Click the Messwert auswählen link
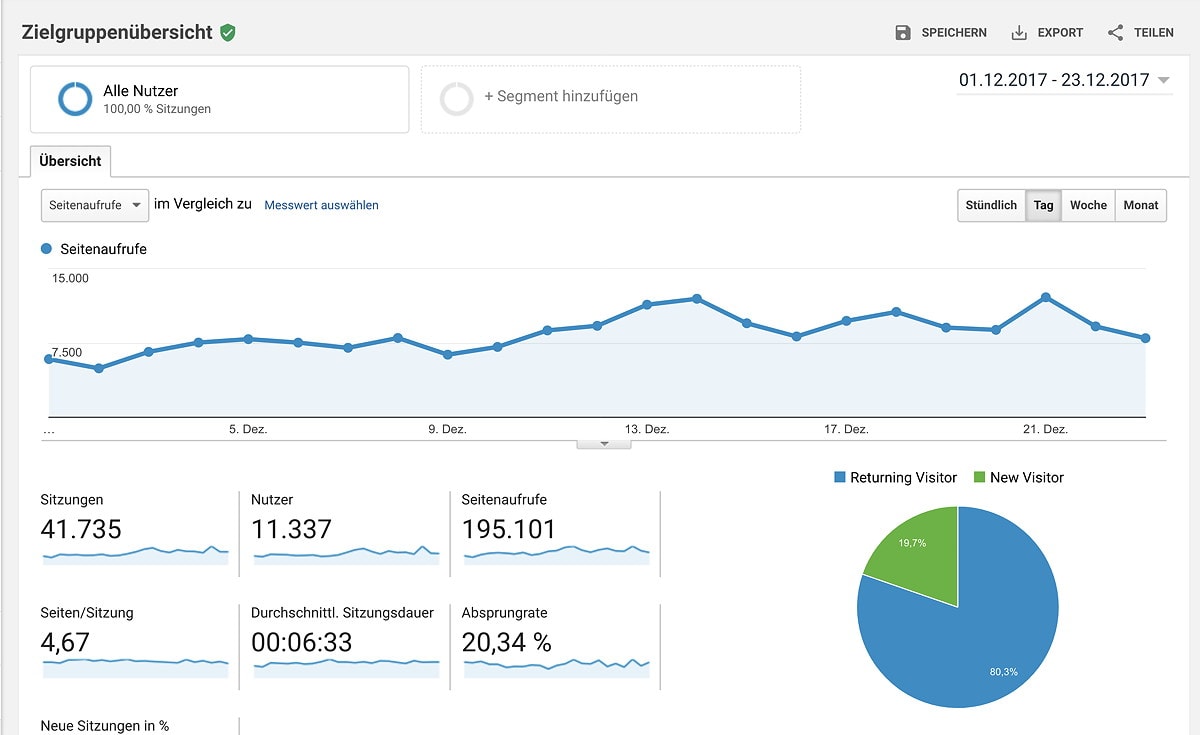The width and height of the screenshot is (1200, 735). tap(321, 205)
